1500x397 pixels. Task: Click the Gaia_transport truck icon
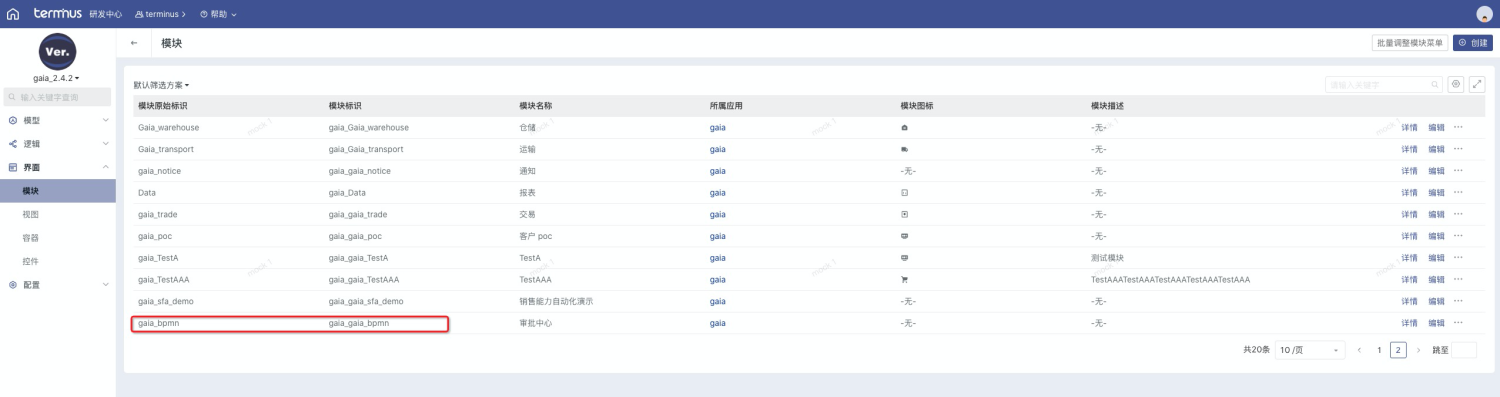pyautogui.click(x=904, y=149)
